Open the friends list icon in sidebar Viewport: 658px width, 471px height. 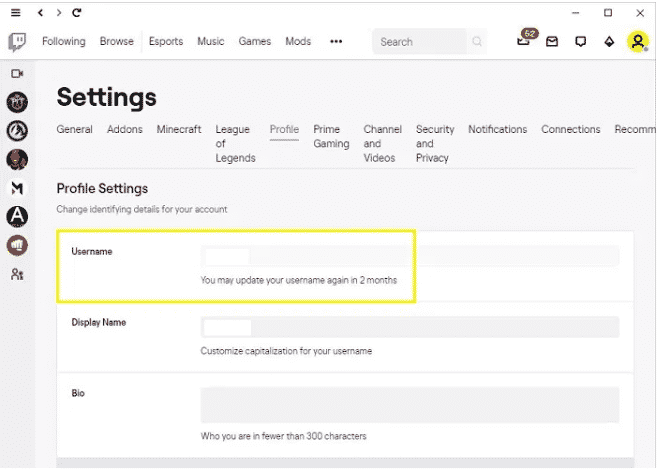coord(17,275)
